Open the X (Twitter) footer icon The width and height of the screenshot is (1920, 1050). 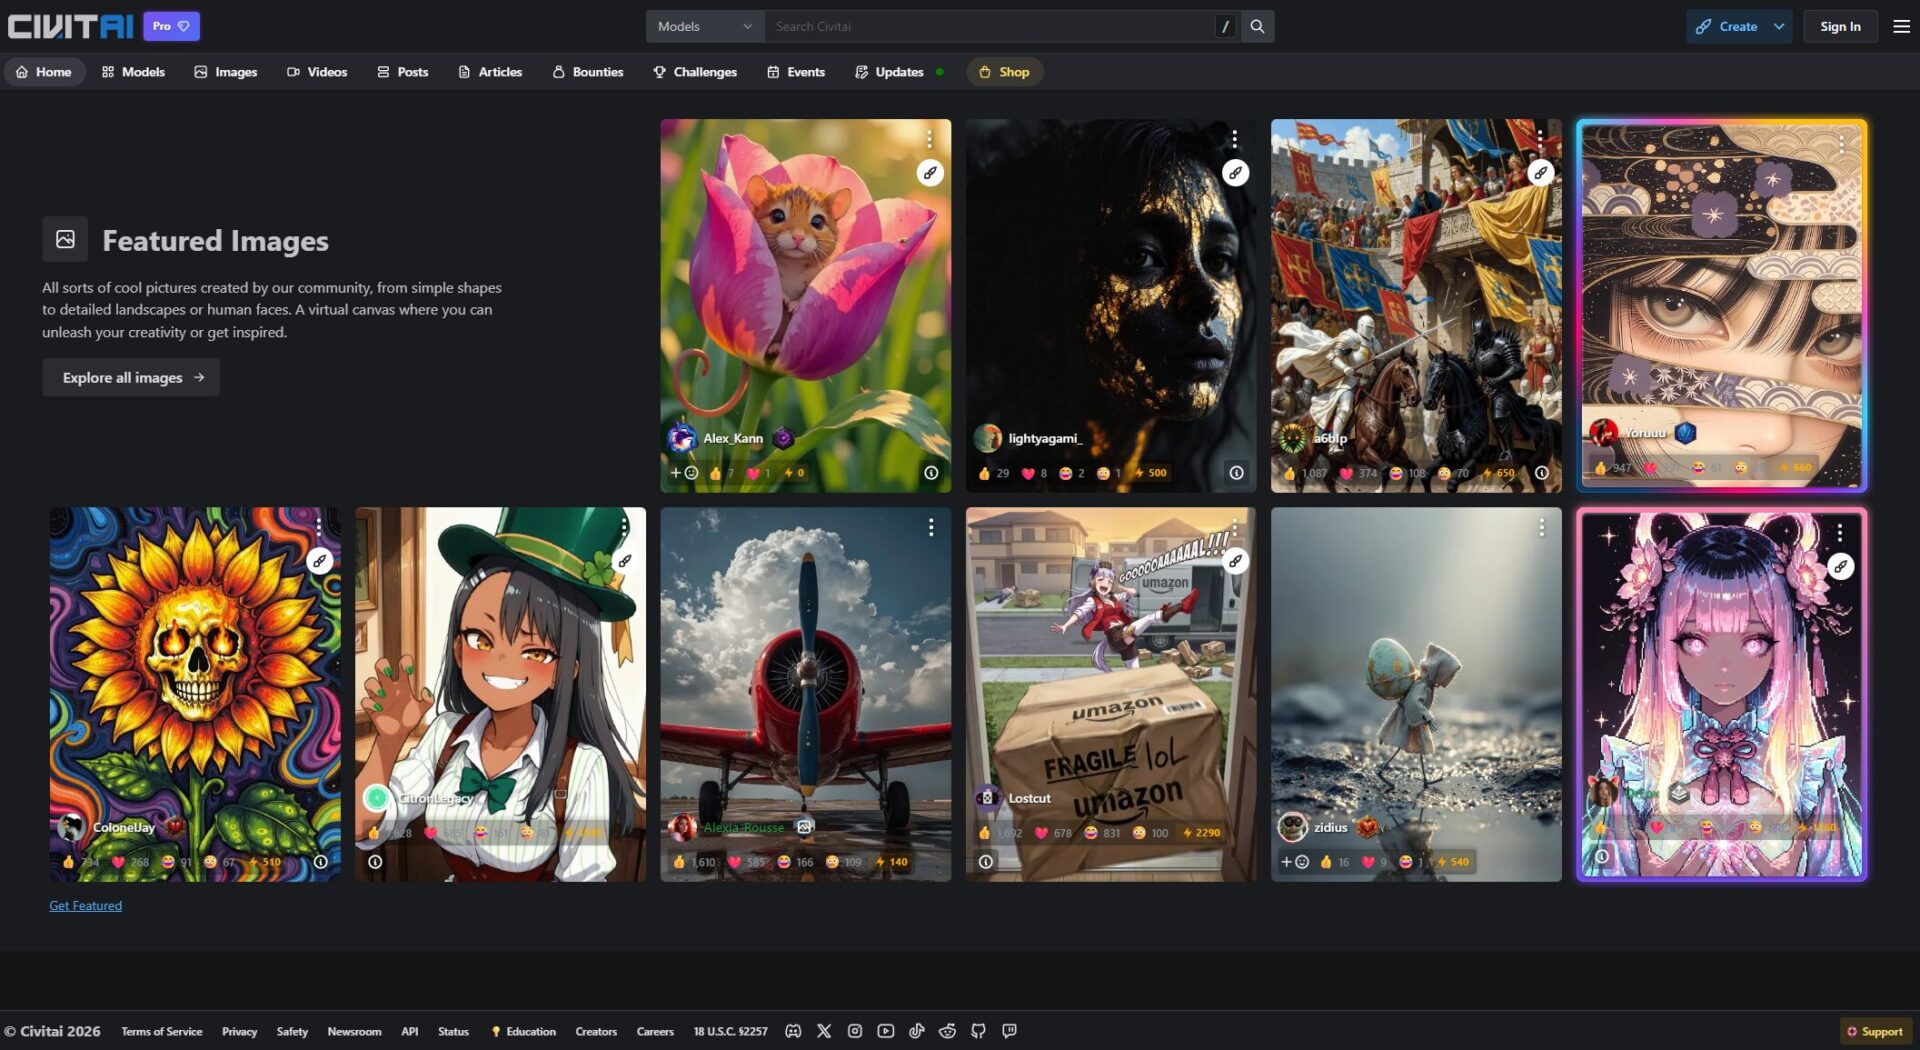824,1031
